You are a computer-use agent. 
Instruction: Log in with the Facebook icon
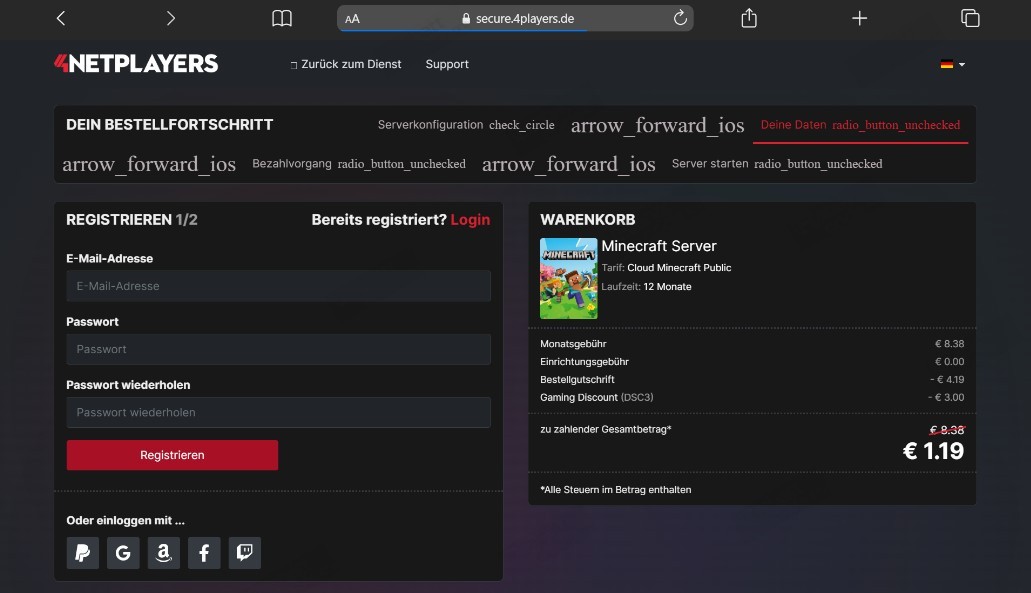pyautogui.click(x=204, y=552)
